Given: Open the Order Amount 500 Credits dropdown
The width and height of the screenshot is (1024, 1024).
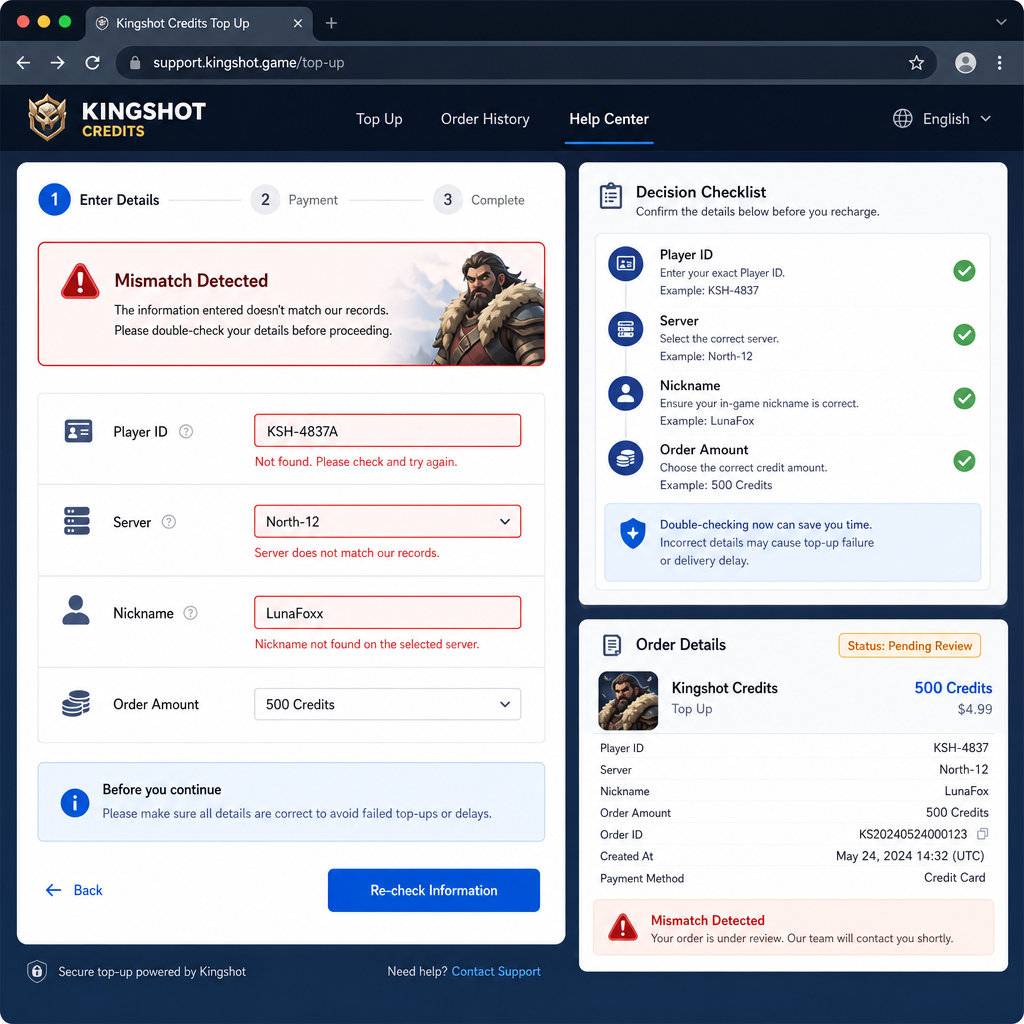Looking at the screenshot, I should 387,704.
